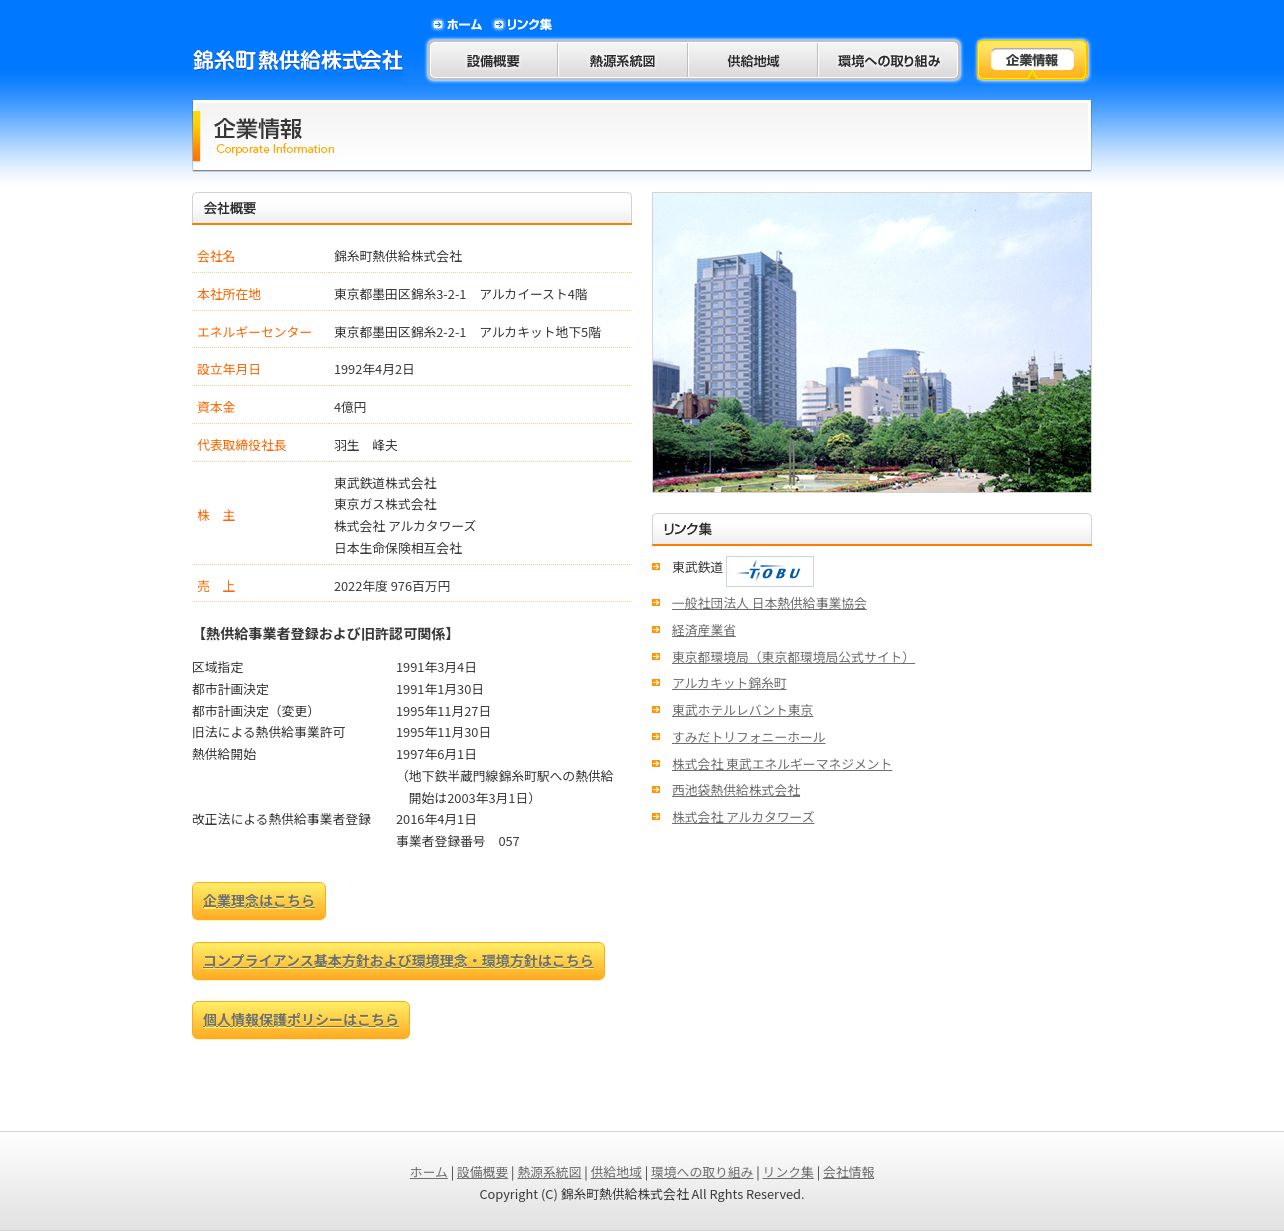Click shareholder 日本生命保険相互会社 text
Viewport: 1284px width, 1231px height.
click(x=398, y=548)
